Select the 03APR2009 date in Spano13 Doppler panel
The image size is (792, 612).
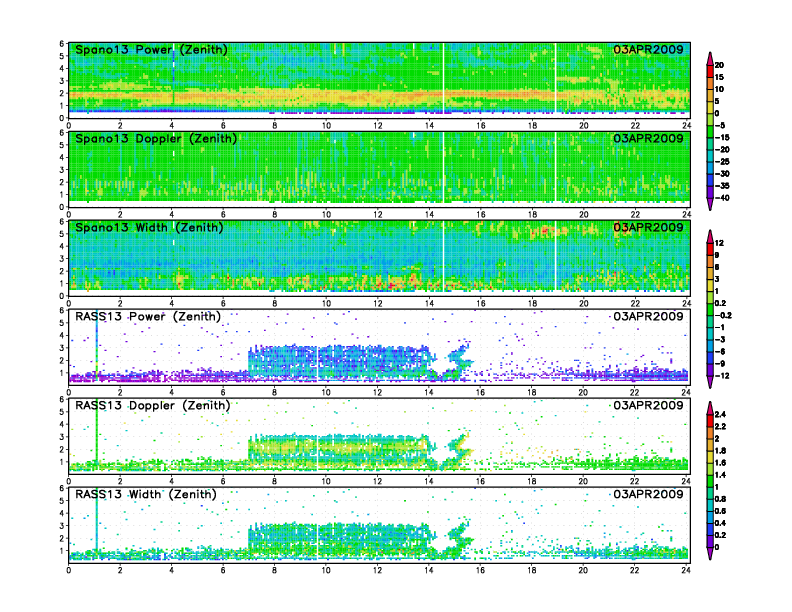coord(648,138)
